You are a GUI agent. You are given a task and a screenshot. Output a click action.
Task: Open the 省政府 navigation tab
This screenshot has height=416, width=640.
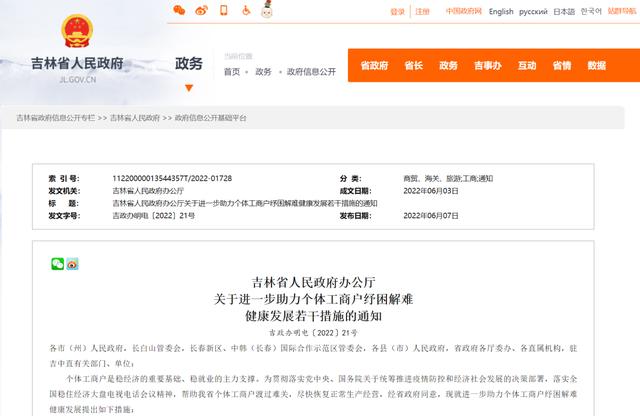(374, 65)
